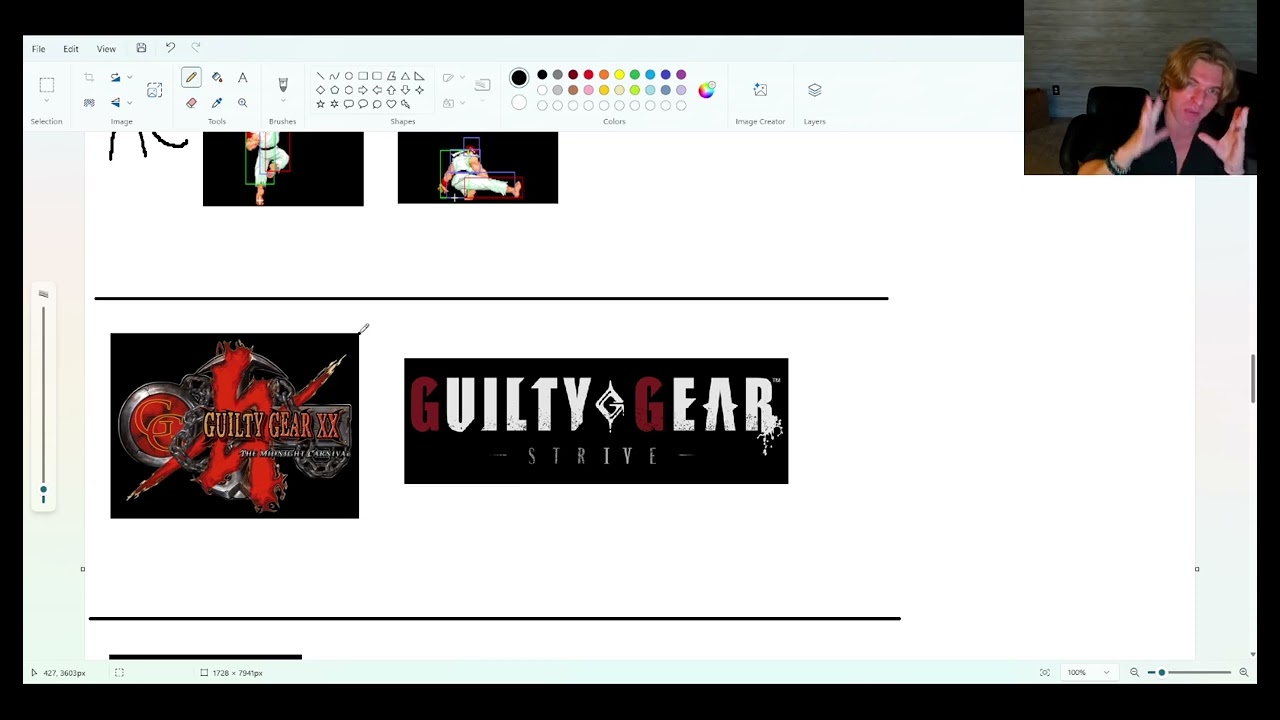This screenshot has width=1280, height=720.
Task: Pick the purple color swatch
Action: 681,75
